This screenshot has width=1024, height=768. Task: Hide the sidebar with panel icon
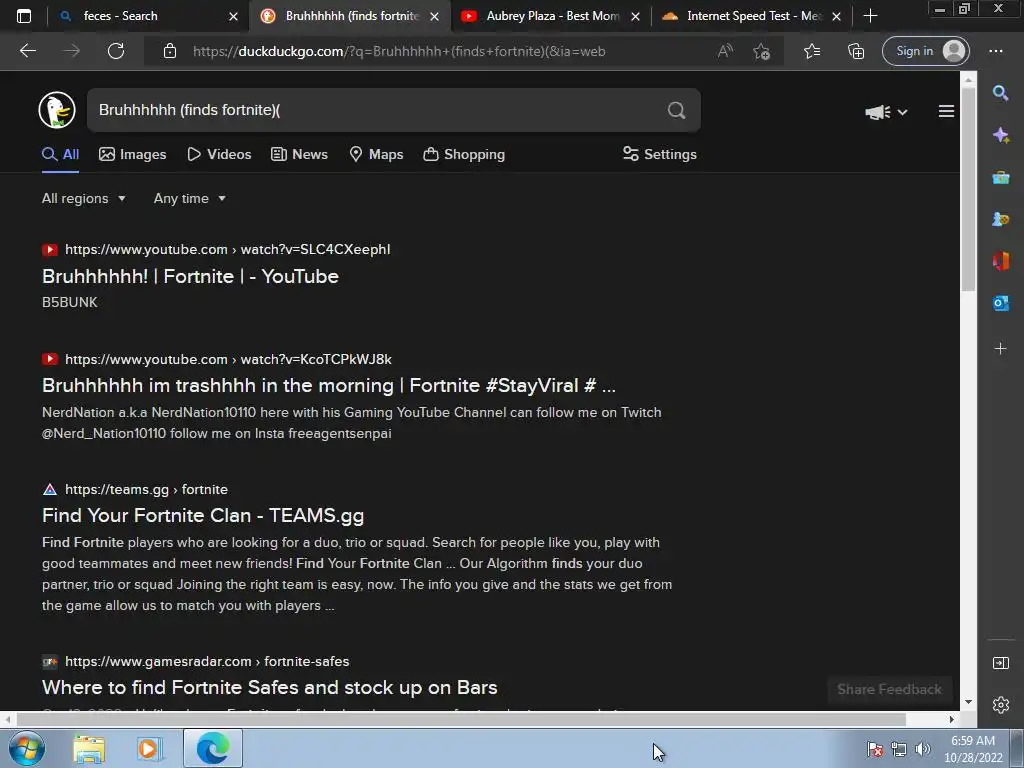point(1000,663)
